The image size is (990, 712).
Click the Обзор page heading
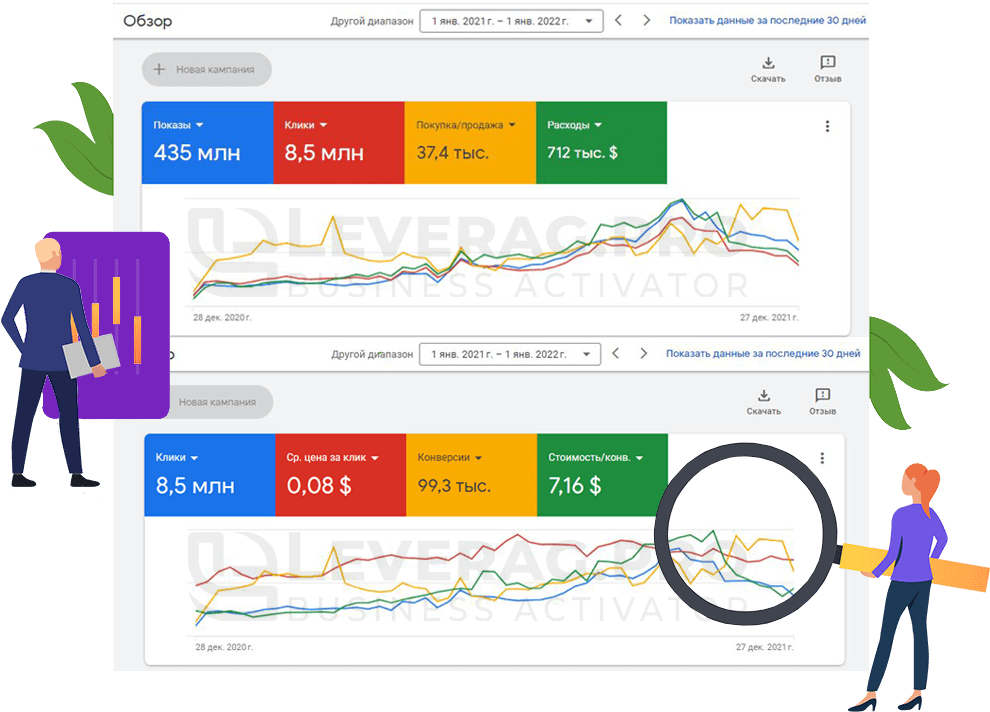[x=147, y=21]
